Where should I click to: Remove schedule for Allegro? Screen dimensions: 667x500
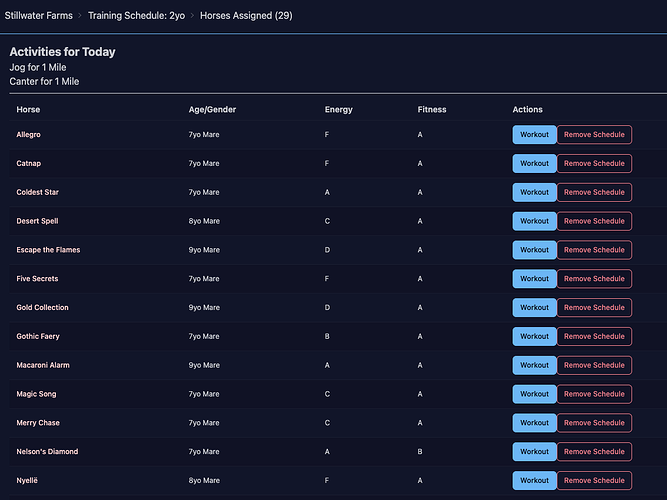click(x=594, y=135)
